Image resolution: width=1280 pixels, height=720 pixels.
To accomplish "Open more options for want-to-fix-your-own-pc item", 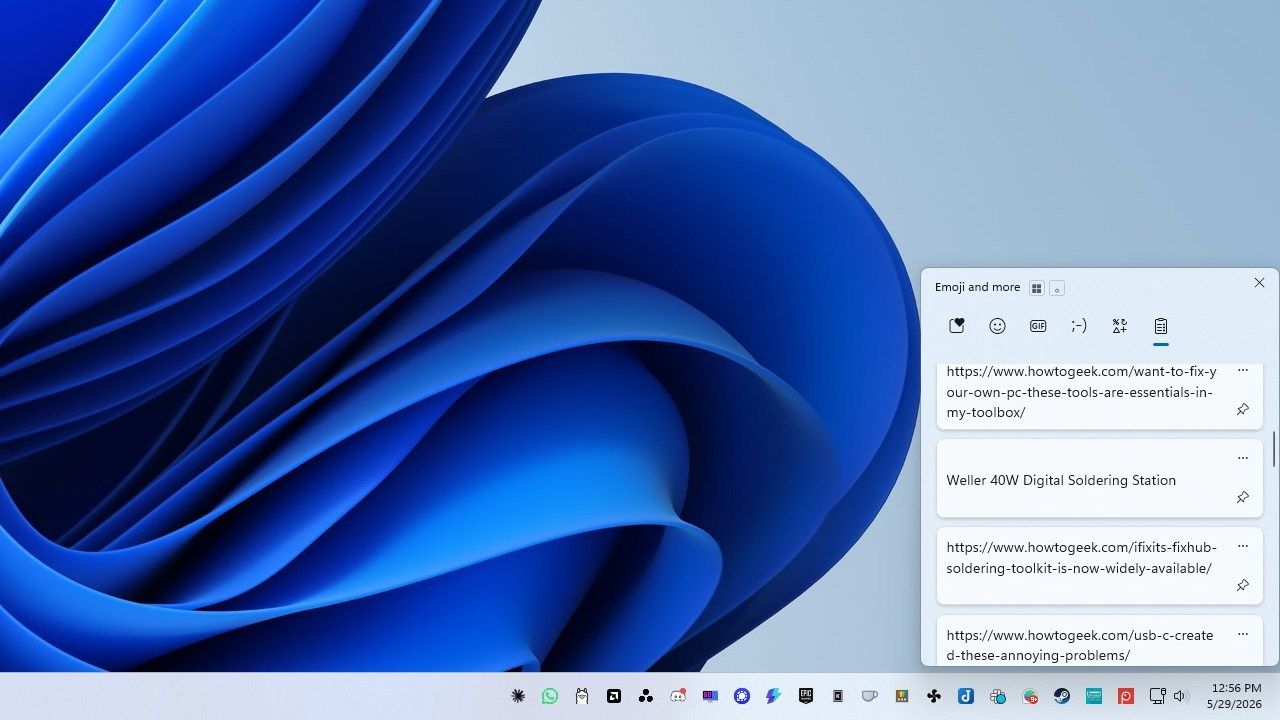I will 1243,370.
